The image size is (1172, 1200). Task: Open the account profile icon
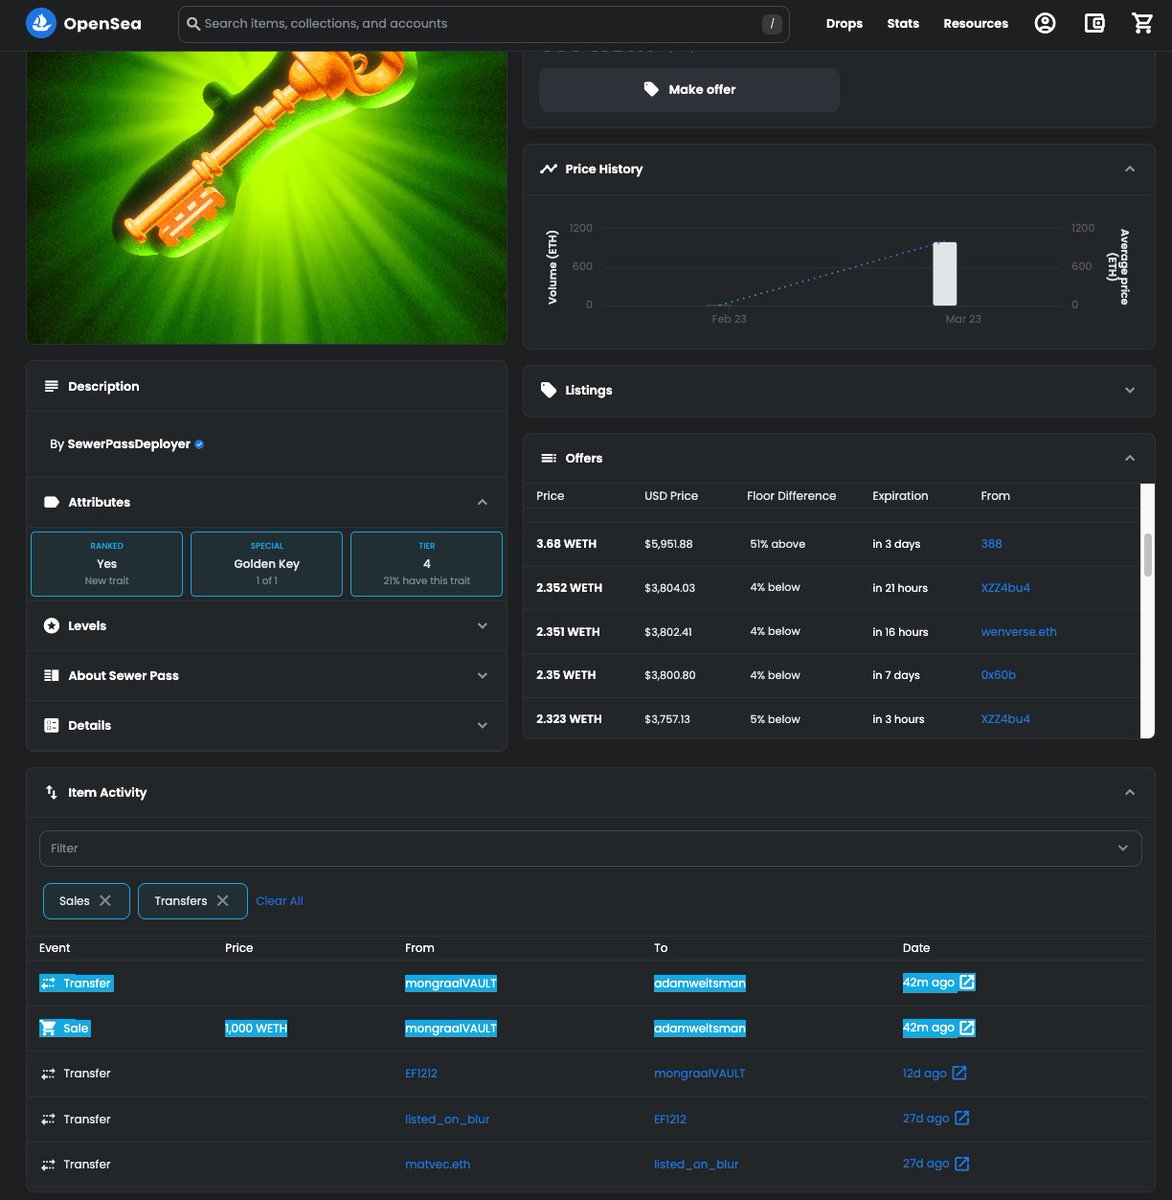[x=1045, y=23]
